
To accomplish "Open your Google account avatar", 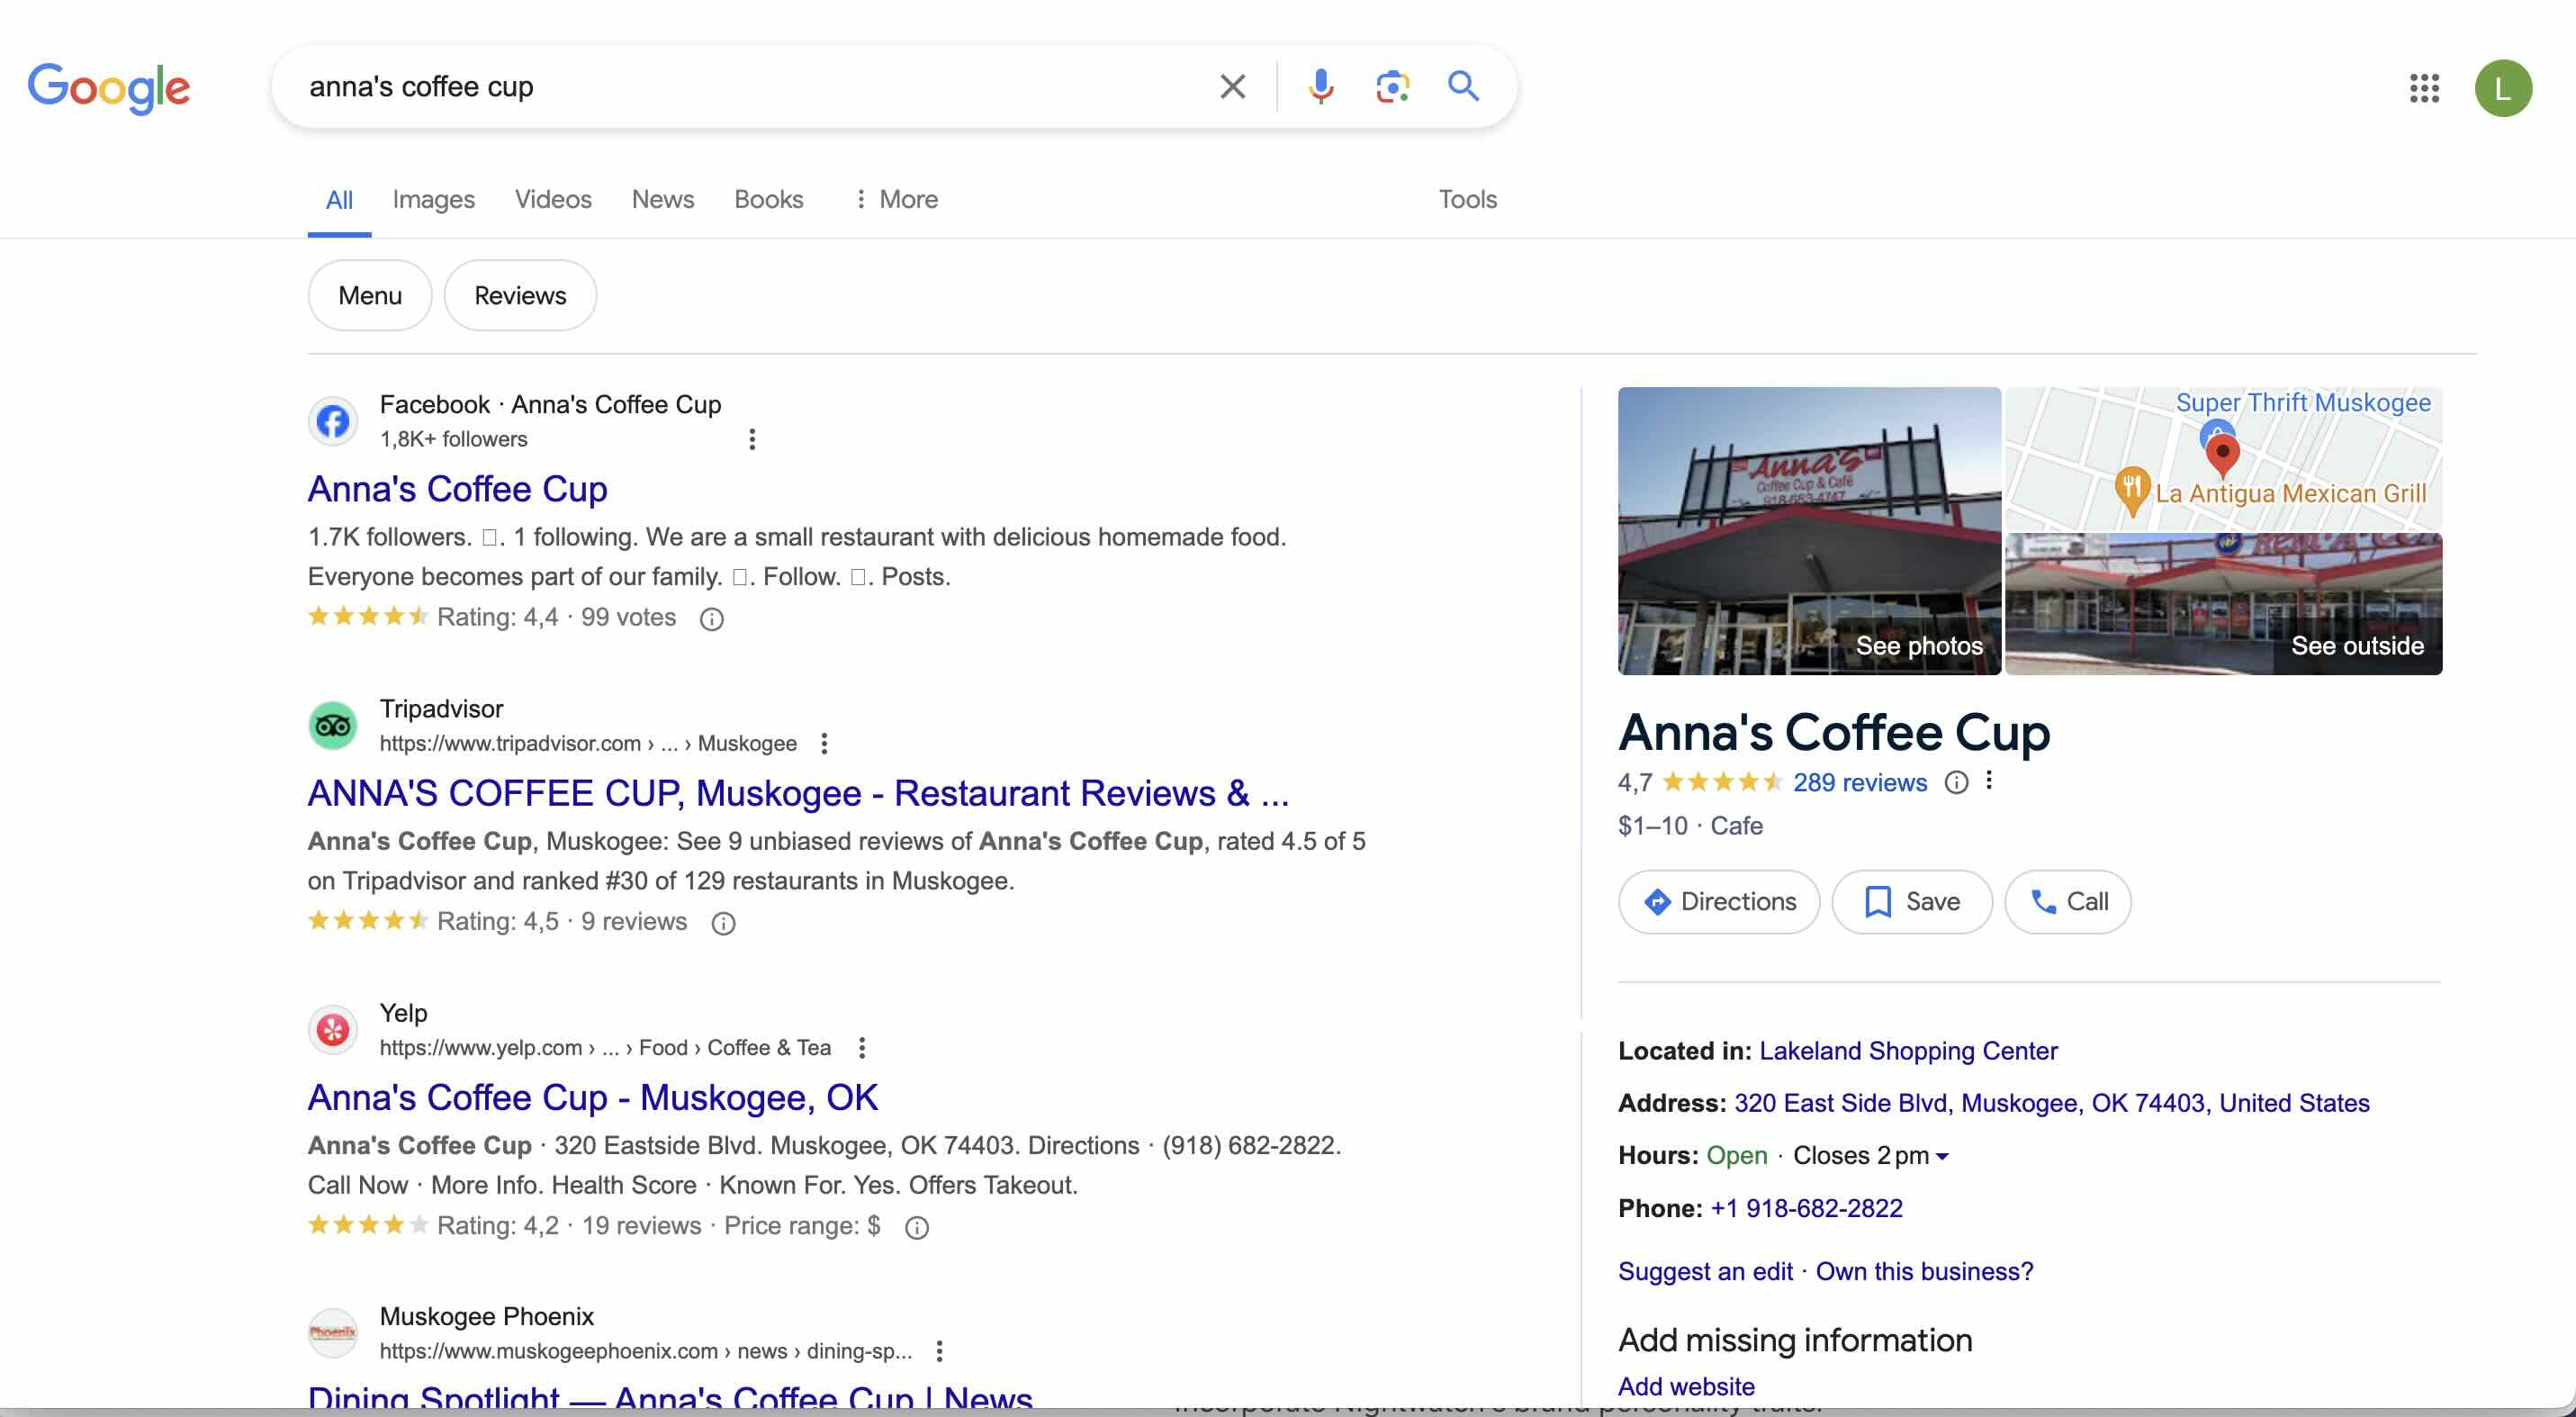I will [2504, 89].
